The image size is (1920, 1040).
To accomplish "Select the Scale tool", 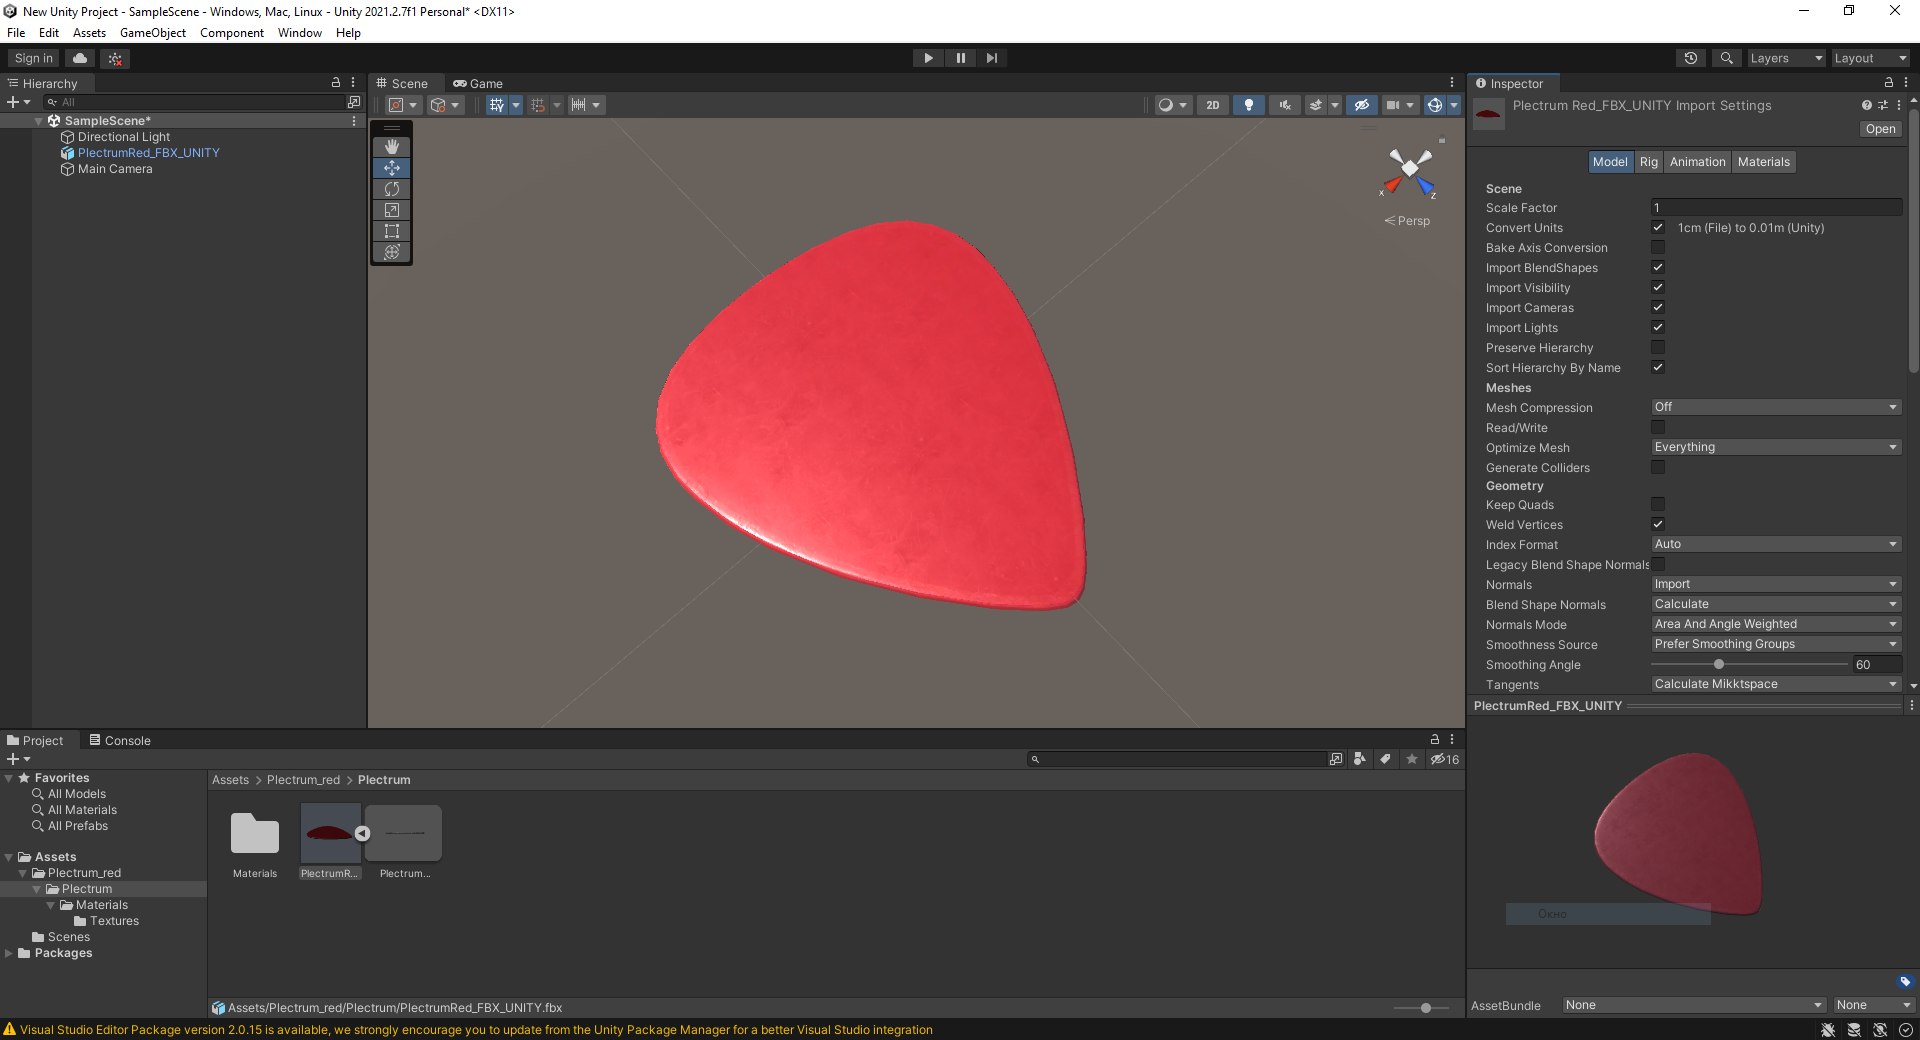I will [x=392, y=210].
